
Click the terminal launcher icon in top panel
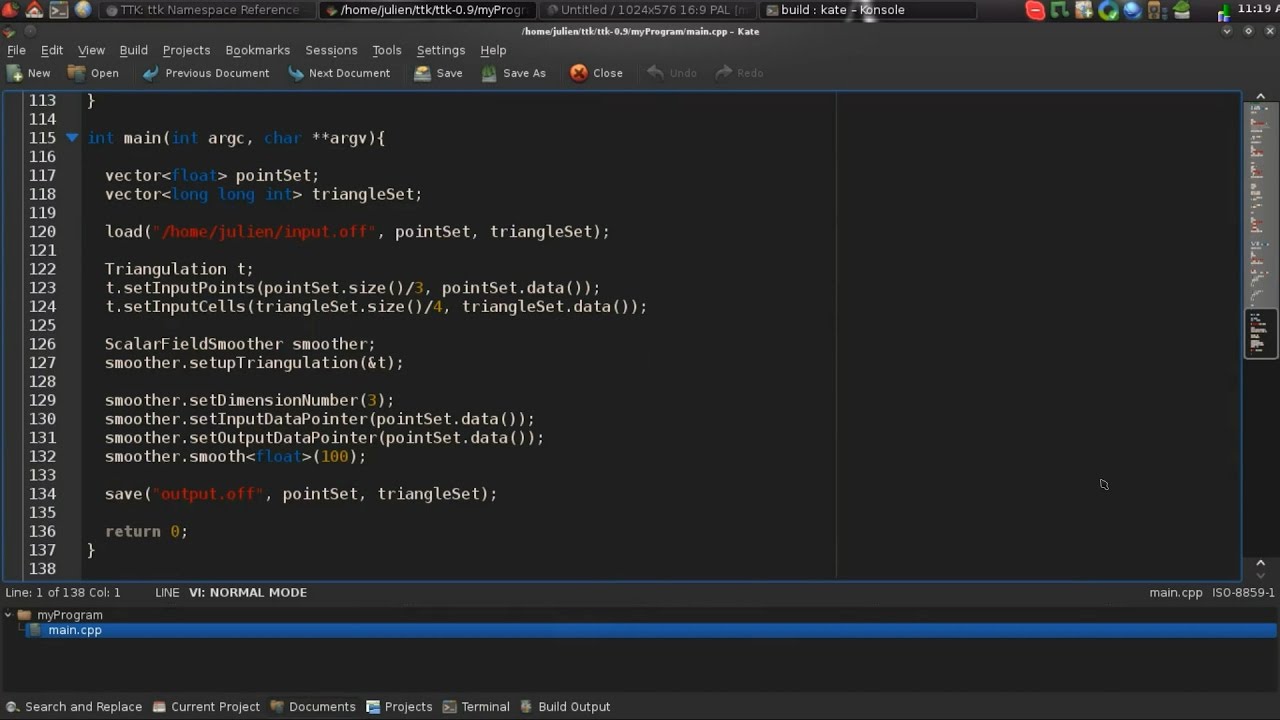tap(58, 10)
